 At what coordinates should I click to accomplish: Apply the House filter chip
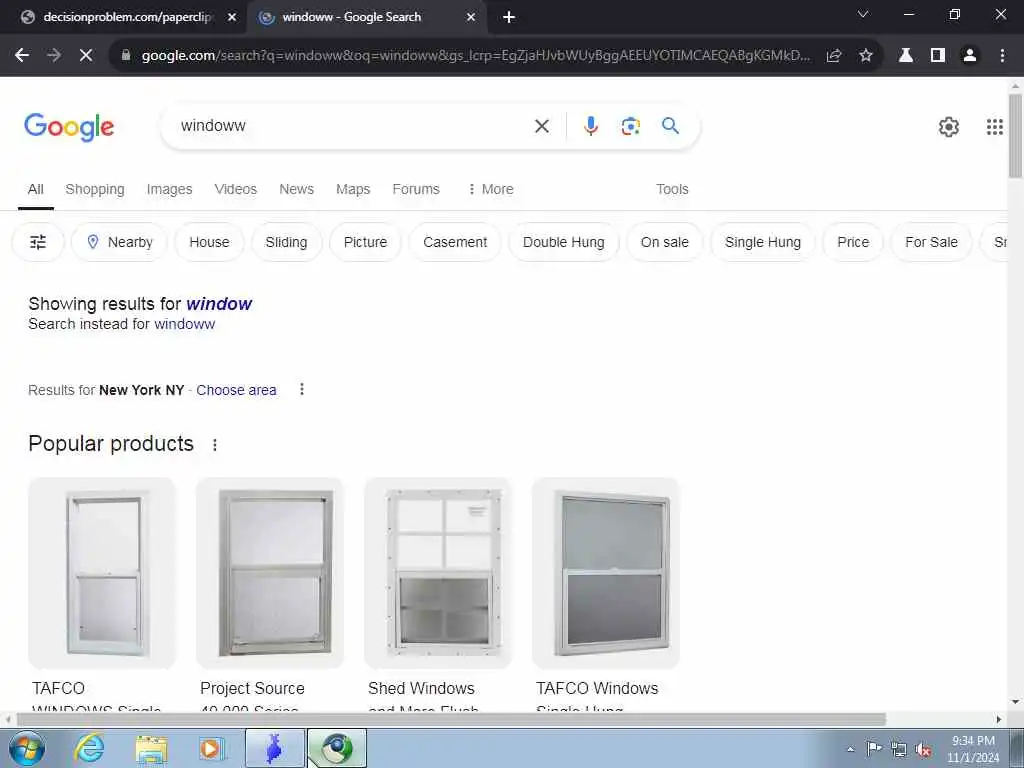[x=209, y=242]
